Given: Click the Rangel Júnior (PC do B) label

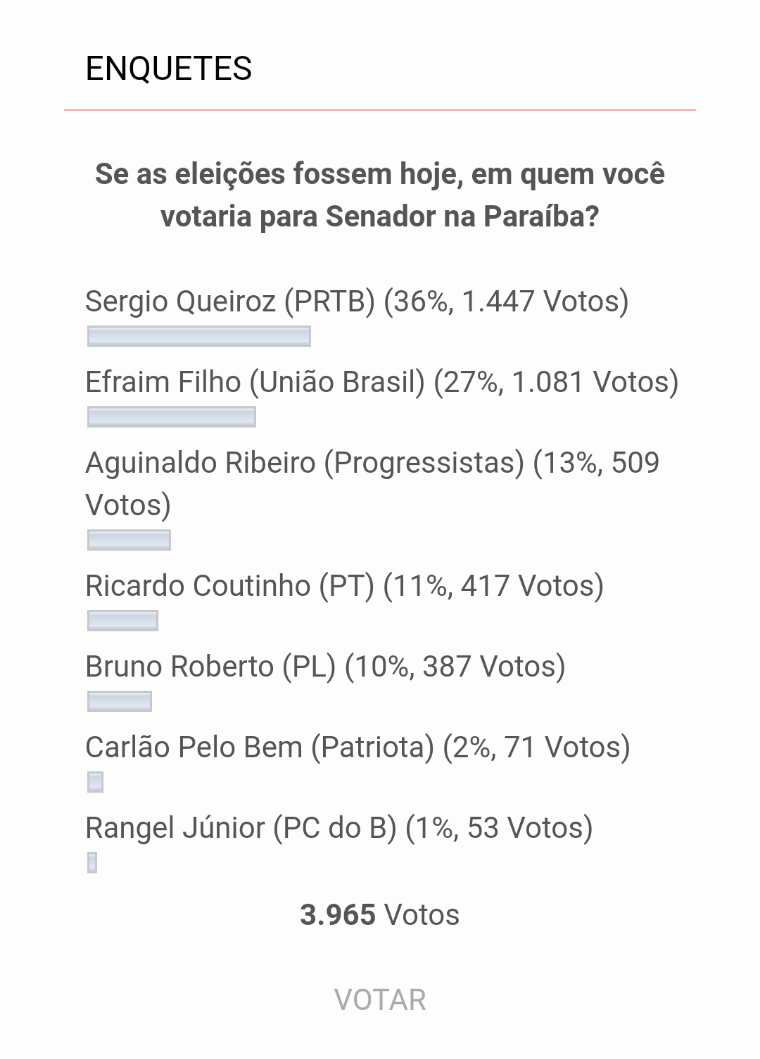Looking at the screenshot, I should tap(339, 829).
